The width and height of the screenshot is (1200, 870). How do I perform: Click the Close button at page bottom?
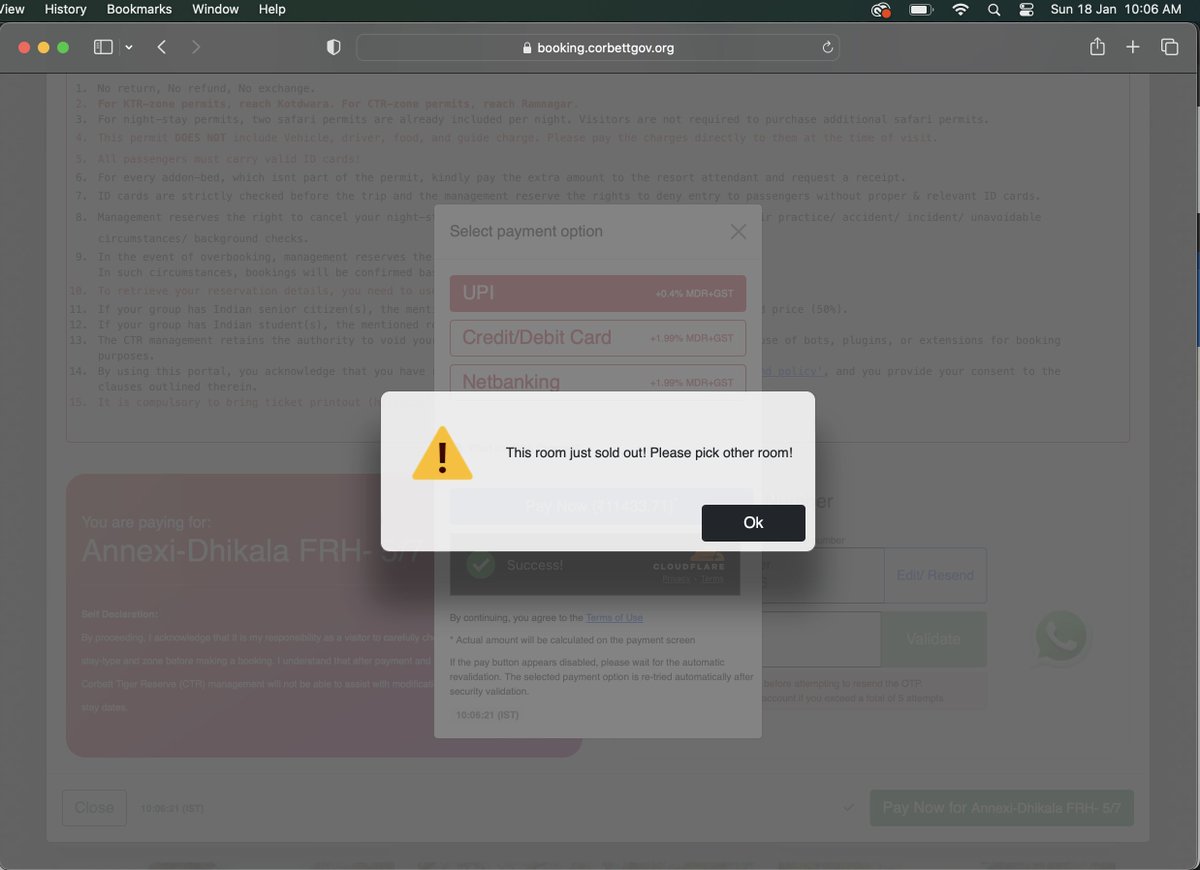click(x=94, y=807)
